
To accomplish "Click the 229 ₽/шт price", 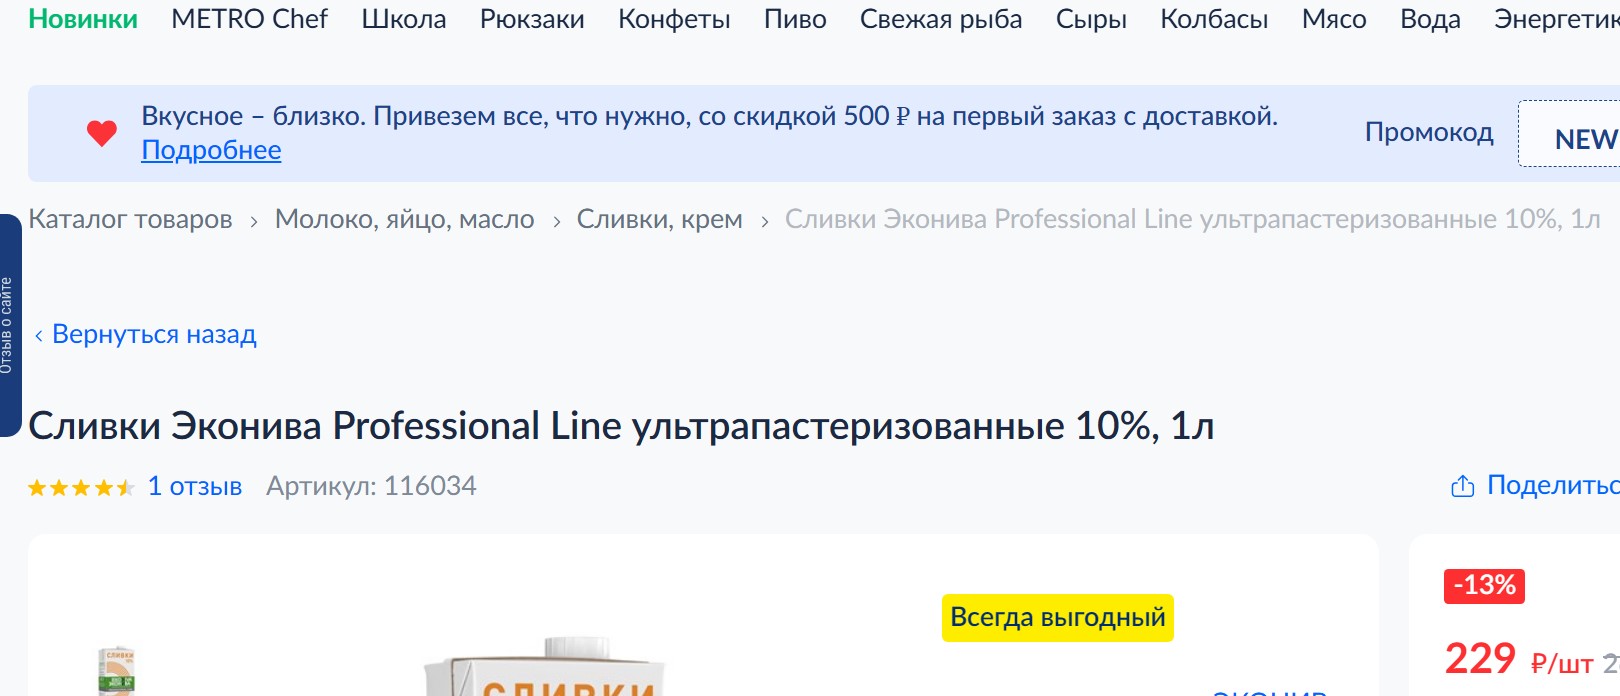I will (1519, 659).
